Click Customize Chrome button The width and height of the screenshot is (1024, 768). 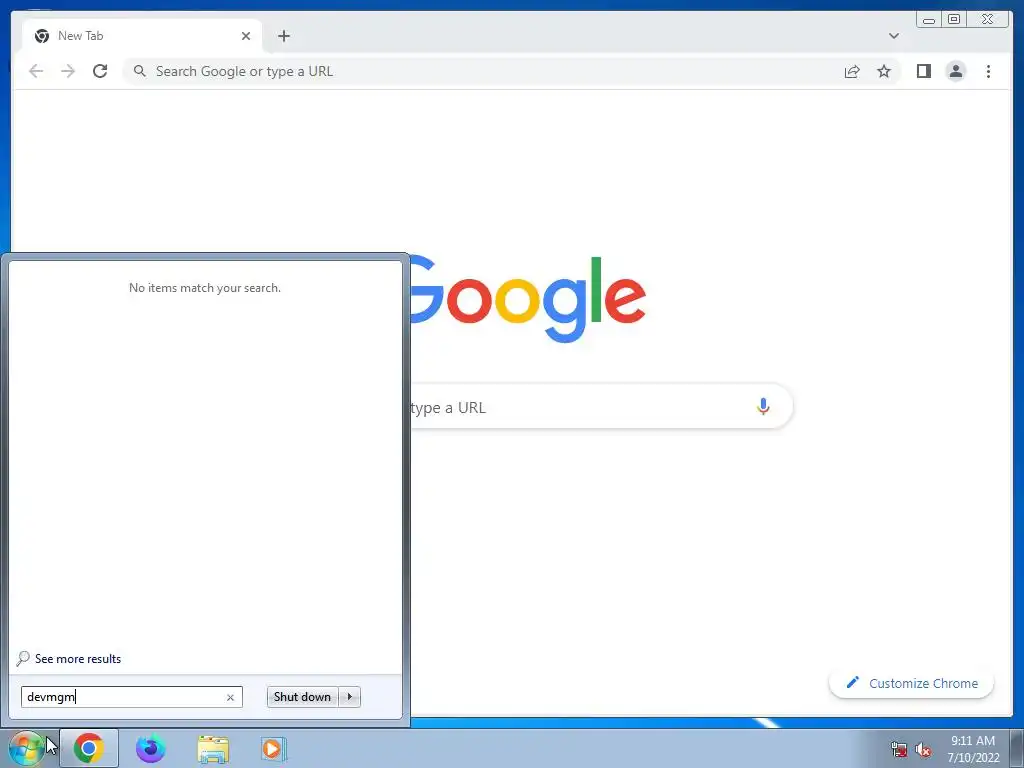(x=912, y=683)
